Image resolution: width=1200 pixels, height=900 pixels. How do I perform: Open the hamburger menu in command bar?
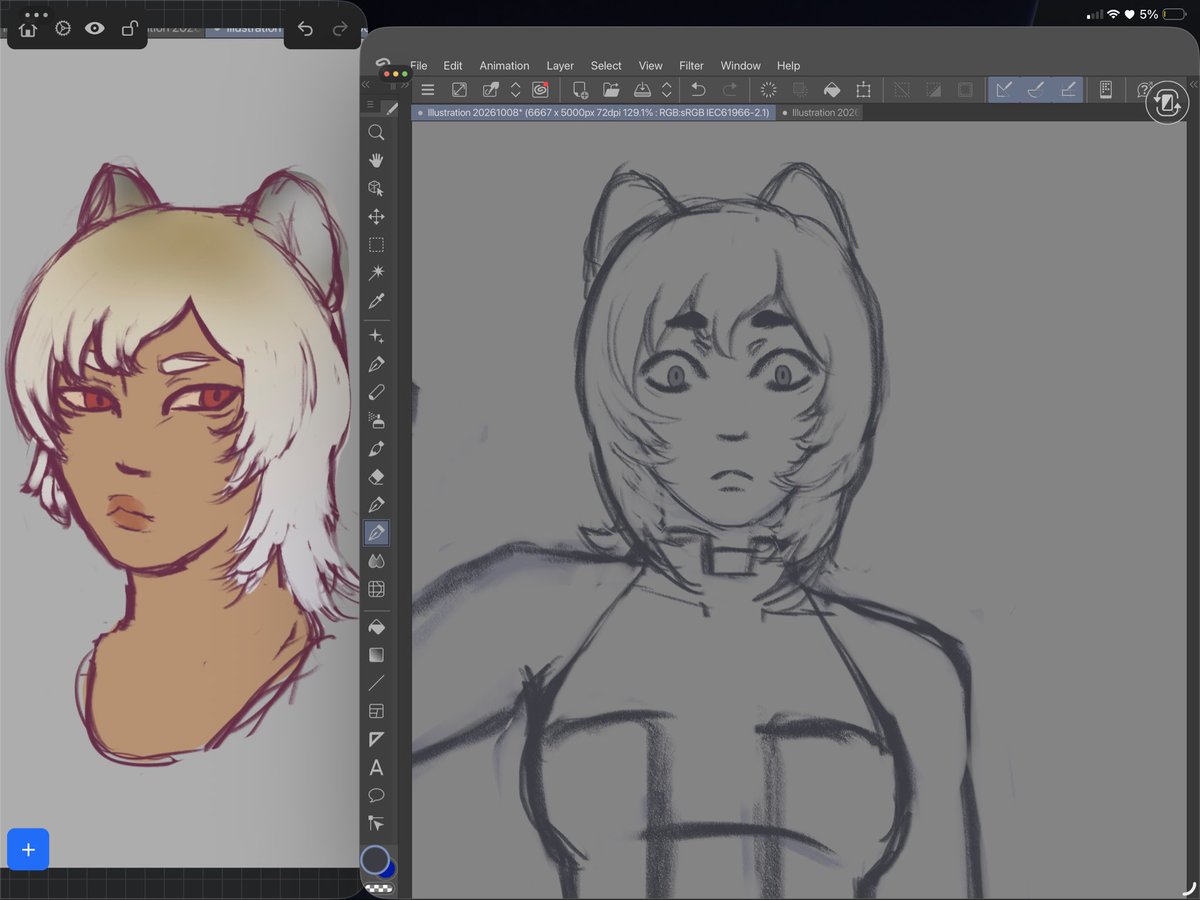(x=428, y=90)
